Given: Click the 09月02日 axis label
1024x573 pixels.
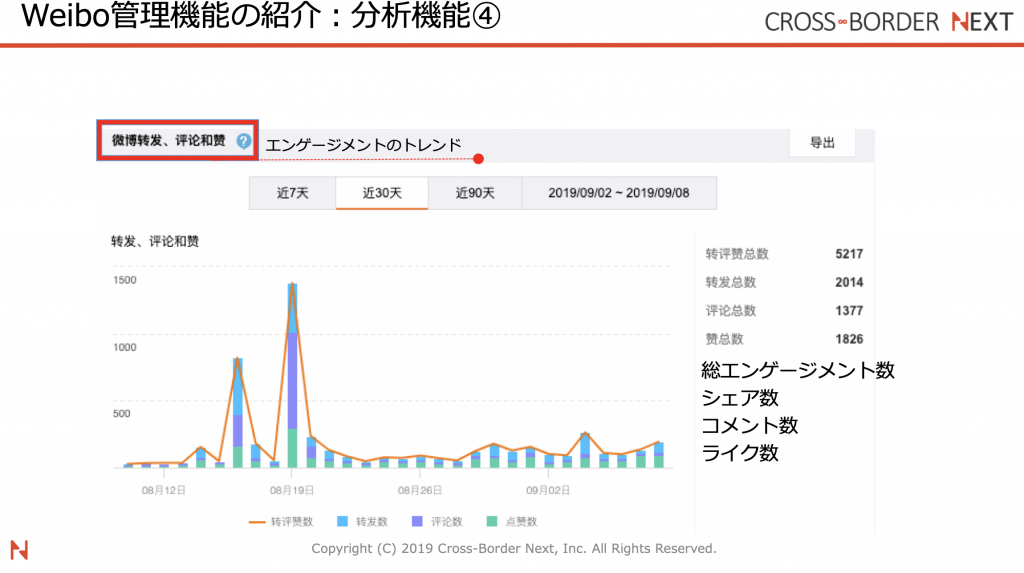Looking at the screenshot, I should click(548, 490).
